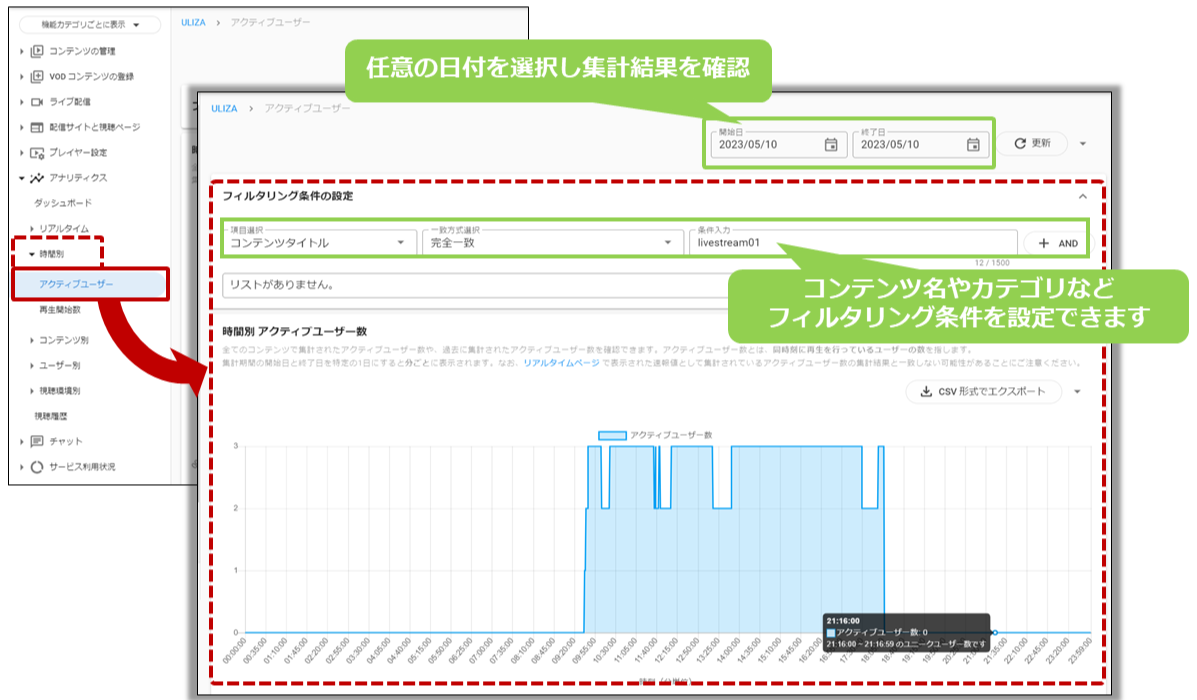Click the 更新 refresh button

point(1032,144)
